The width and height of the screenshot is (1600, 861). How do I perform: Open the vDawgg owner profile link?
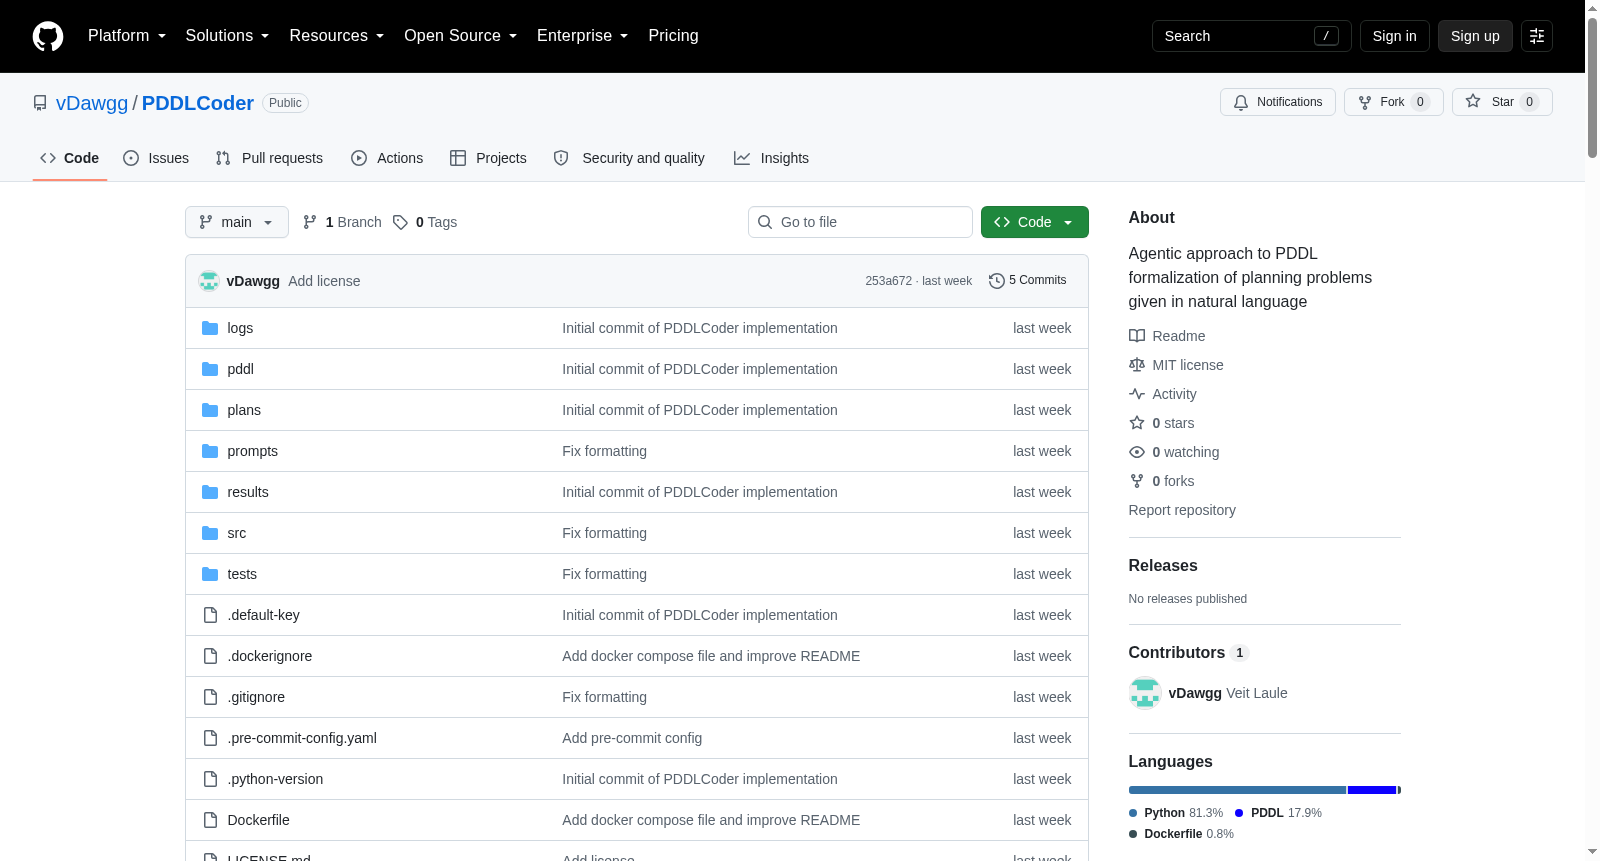pyautogui.click(x=92, y=103)
